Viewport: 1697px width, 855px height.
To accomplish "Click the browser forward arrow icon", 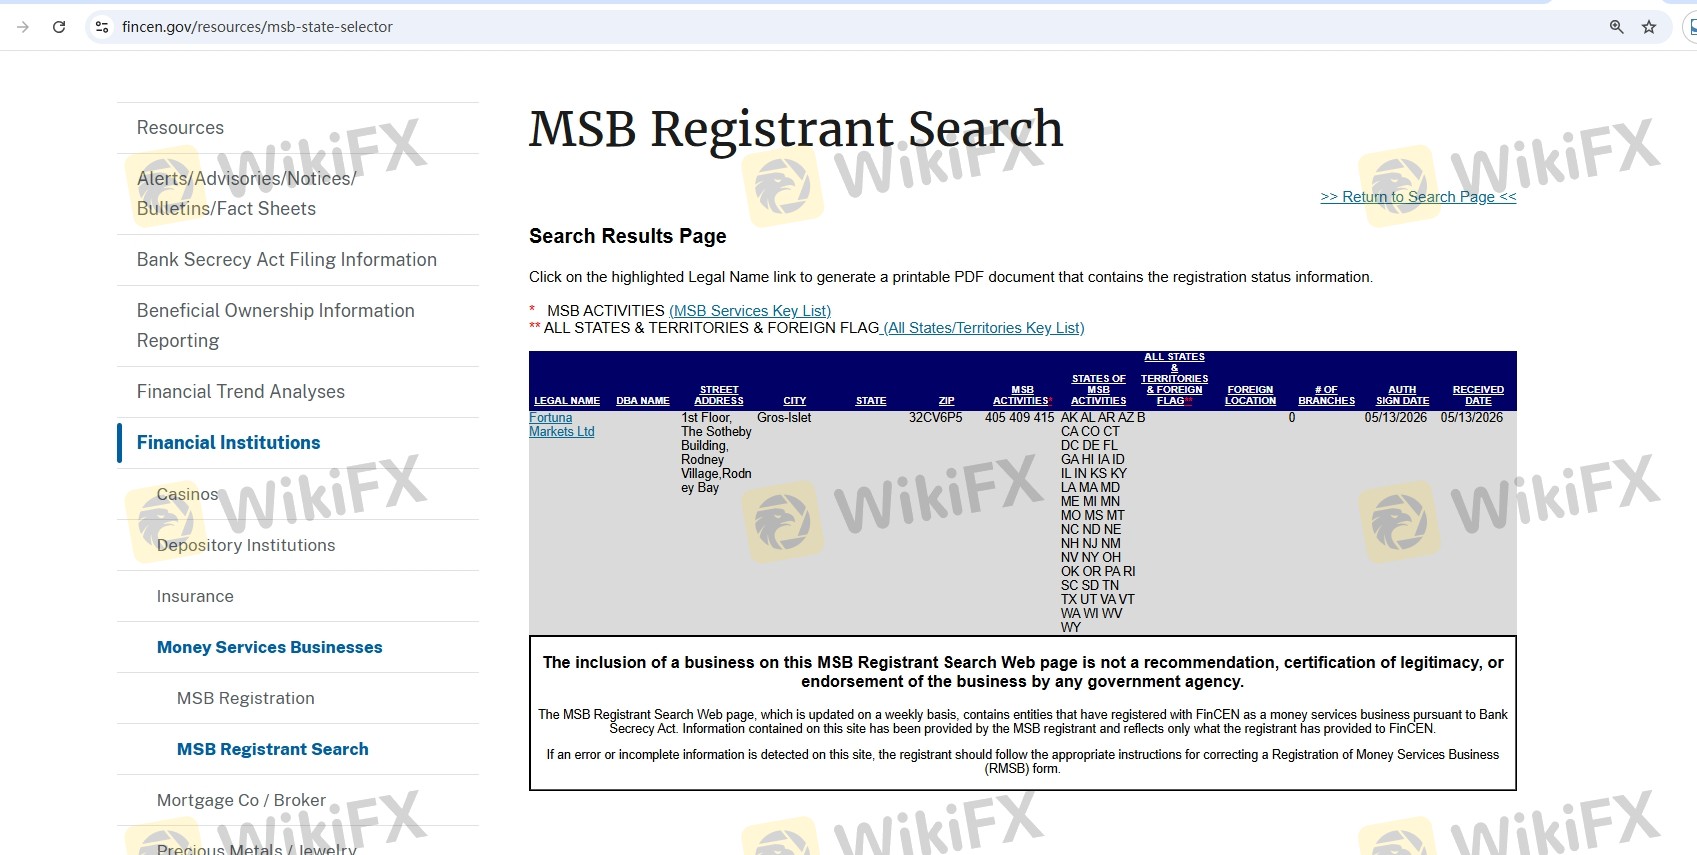I will 23,27.
